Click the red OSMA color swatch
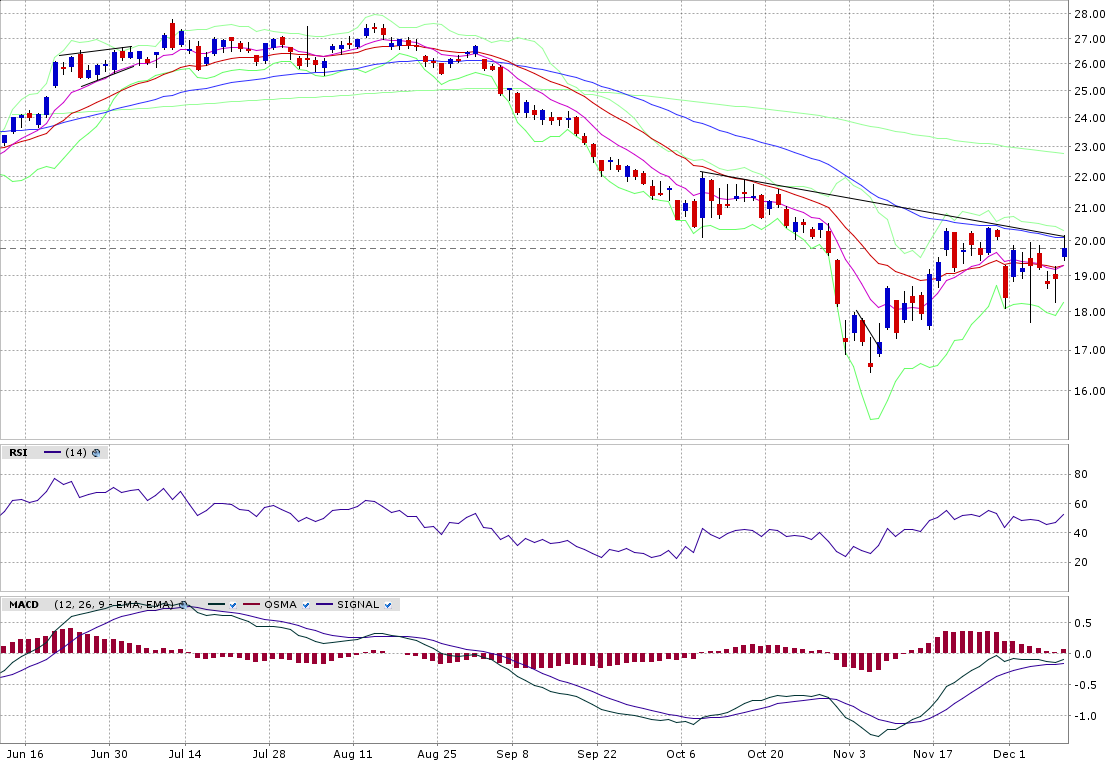The height and width of the screenshot is (768, 1114). [x=251, y=605]
